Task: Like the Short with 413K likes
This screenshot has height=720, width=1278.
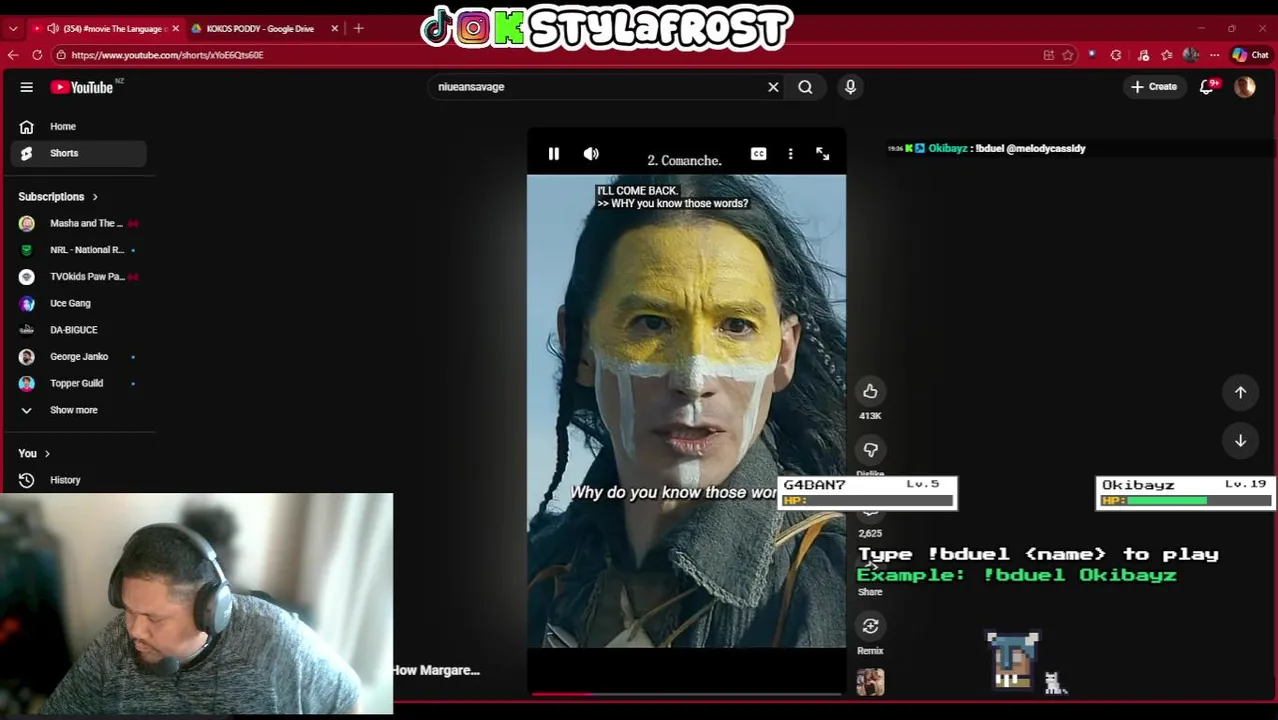Action: (x=870, y=392)
